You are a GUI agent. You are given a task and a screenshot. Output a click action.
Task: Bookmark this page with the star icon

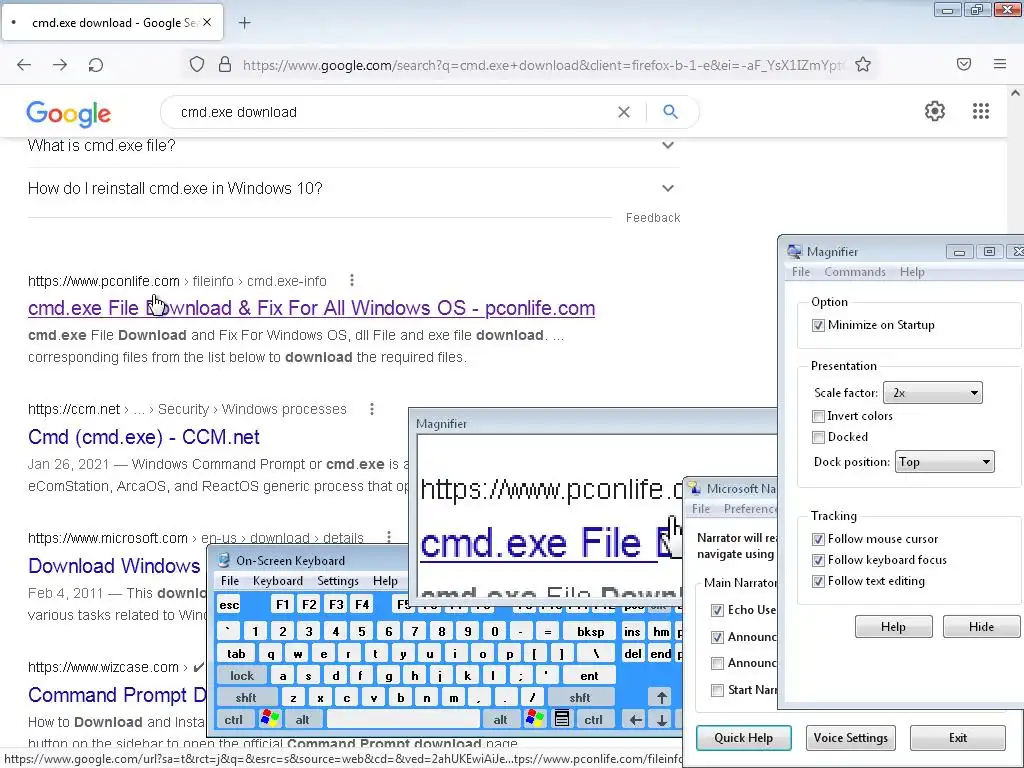[863, 64]
